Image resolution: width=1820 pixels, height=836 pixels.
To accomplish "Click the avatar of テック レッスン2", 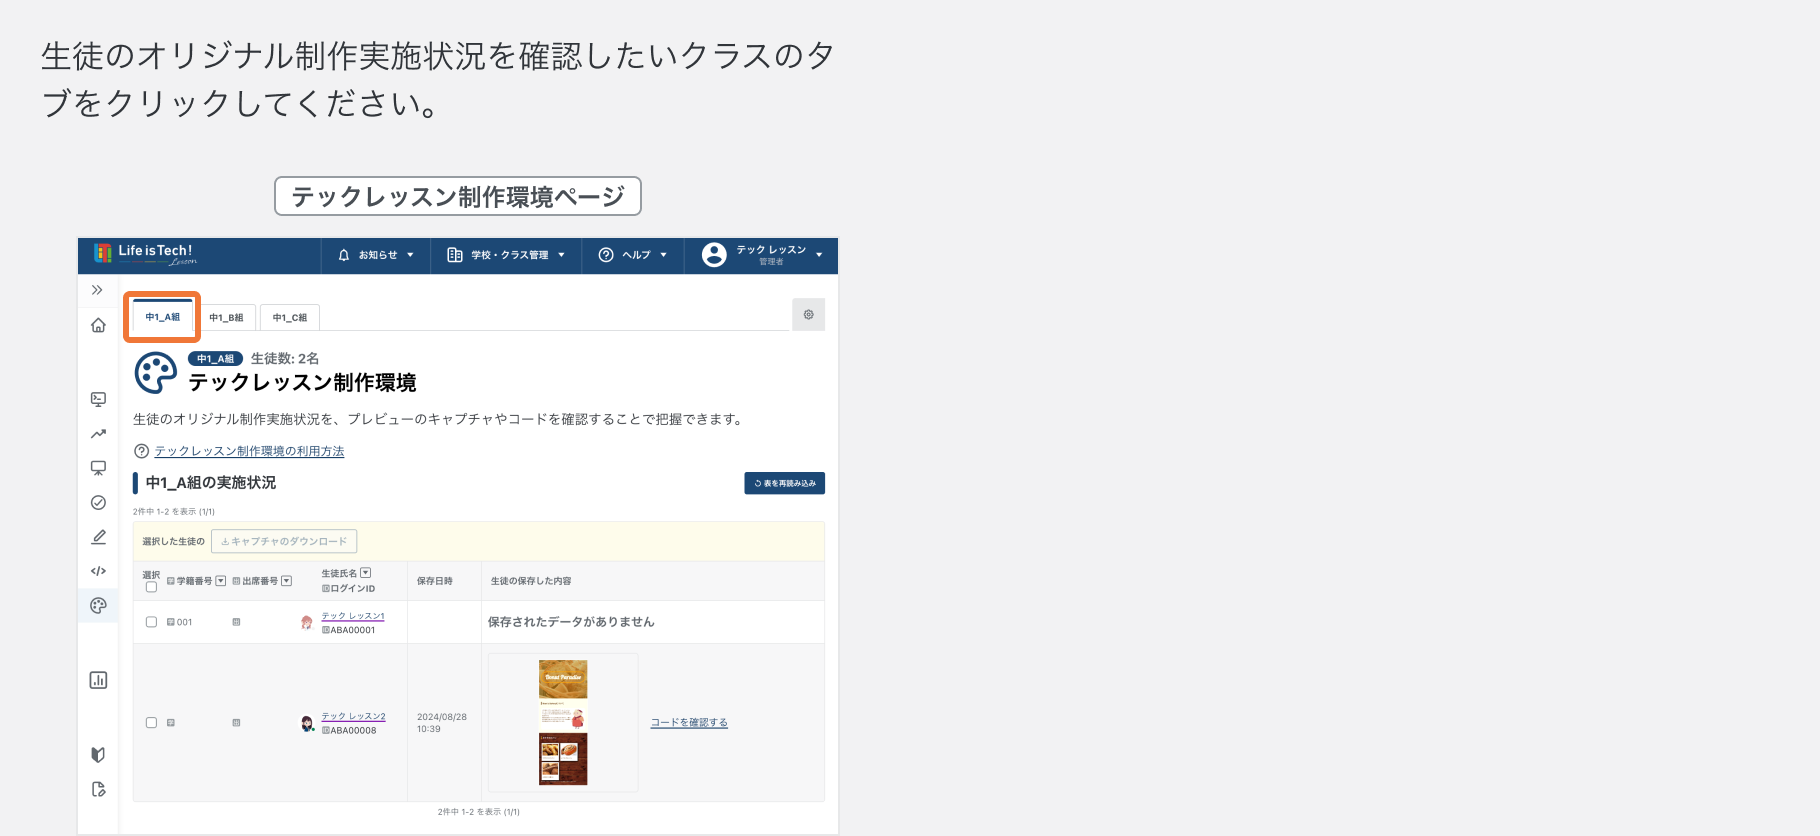I will (307, 723).
